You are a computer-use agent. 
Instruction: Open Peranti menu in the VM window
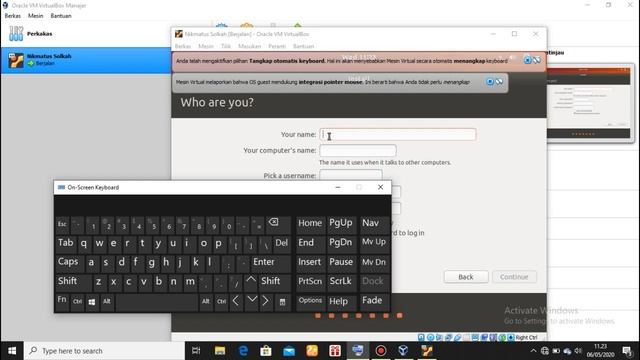pos(277,46)
